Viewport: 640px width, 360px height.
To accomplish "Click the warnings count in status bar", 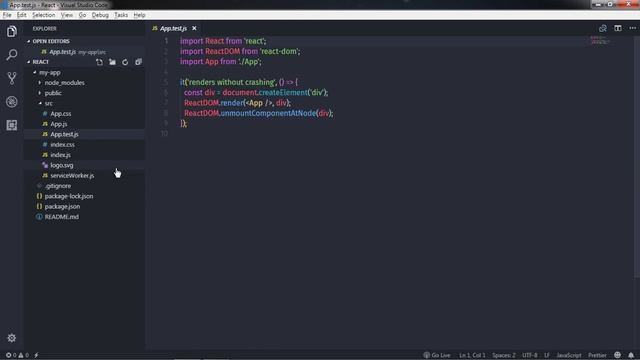I will point(23,355).
